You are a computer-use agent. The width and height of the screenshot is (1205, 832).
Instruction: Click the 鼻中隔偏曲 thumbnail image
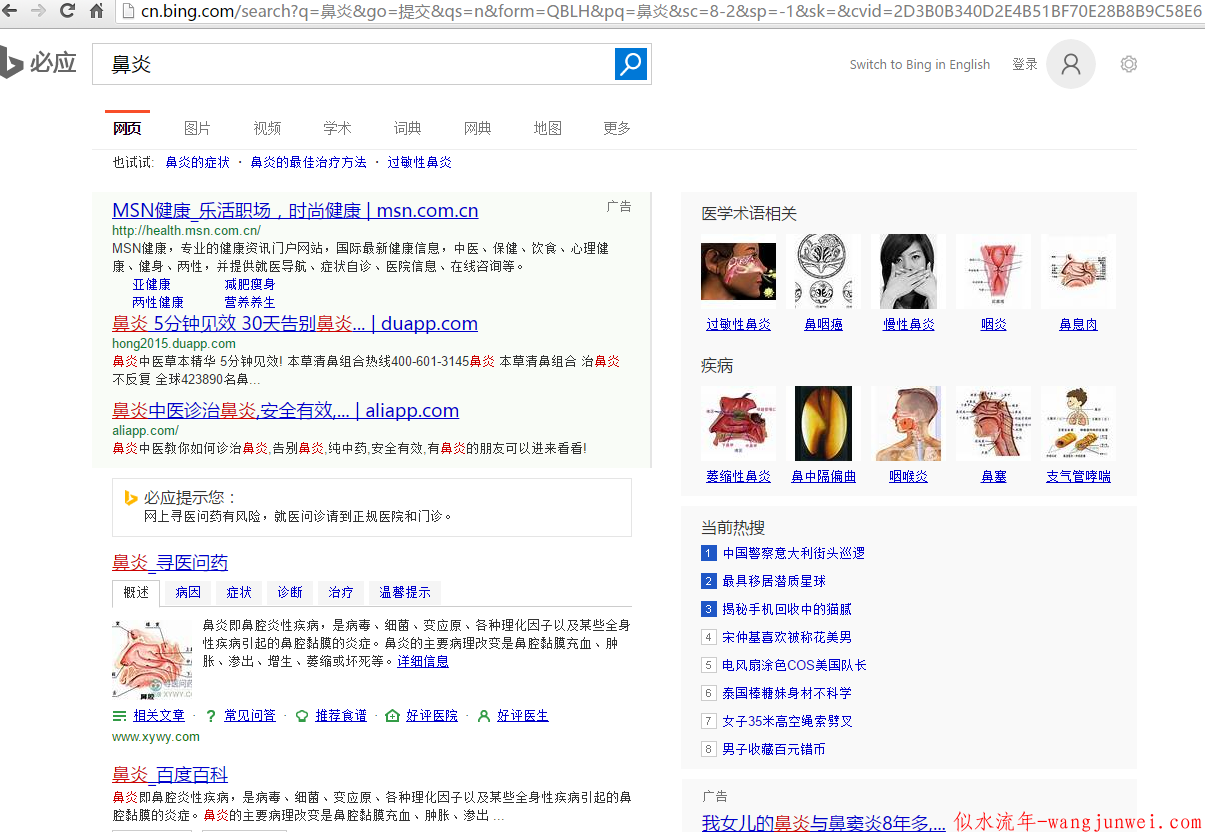[823, 424]
